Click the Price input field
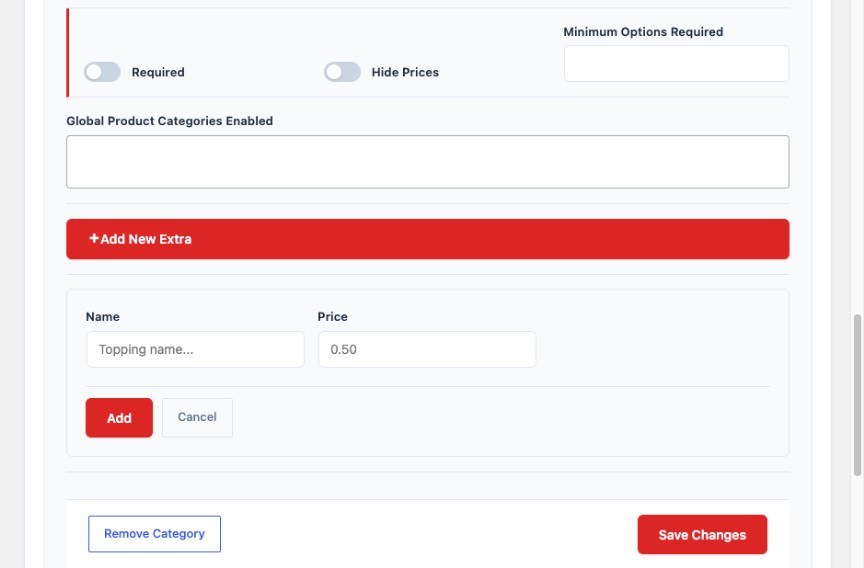The height and width of the screenshot is (568, 864). pyautogui.click(x=427, y=349)
